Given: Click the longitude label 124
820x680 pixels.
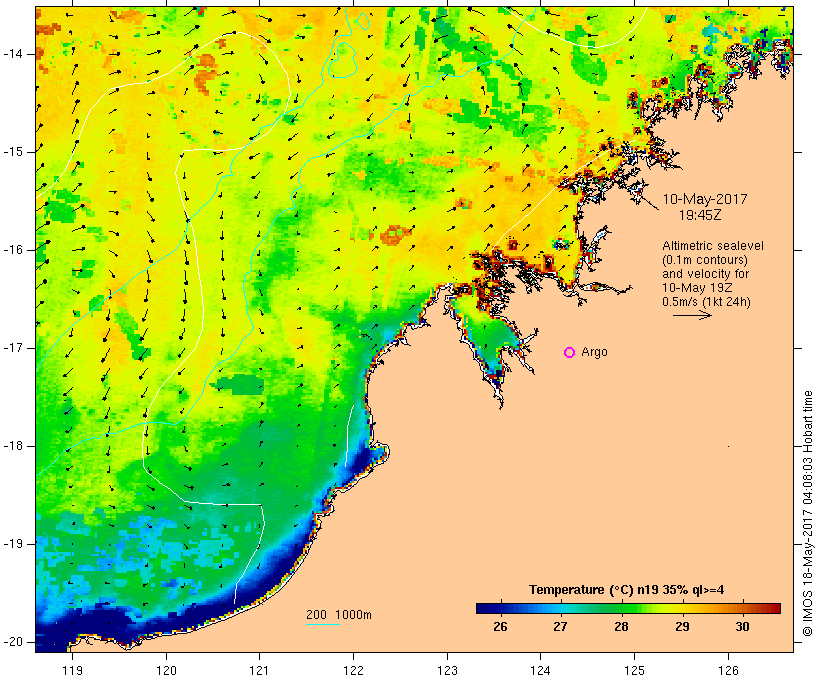Looking at the screenshot, I should click(540, 670).
